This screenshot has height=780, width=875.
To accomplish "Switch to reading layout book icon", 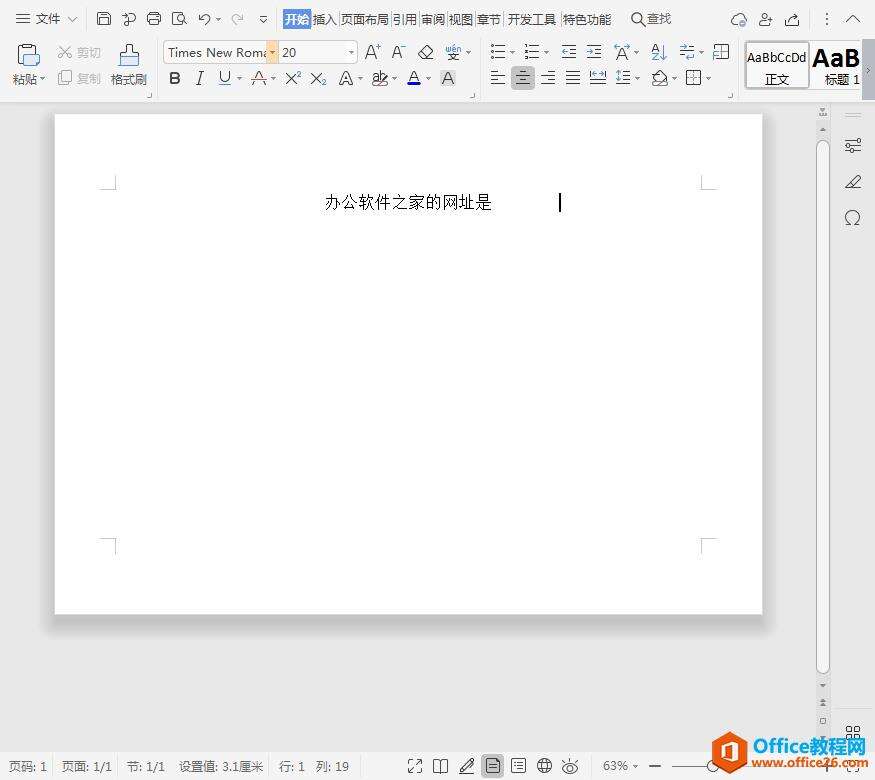I will 441,766.
